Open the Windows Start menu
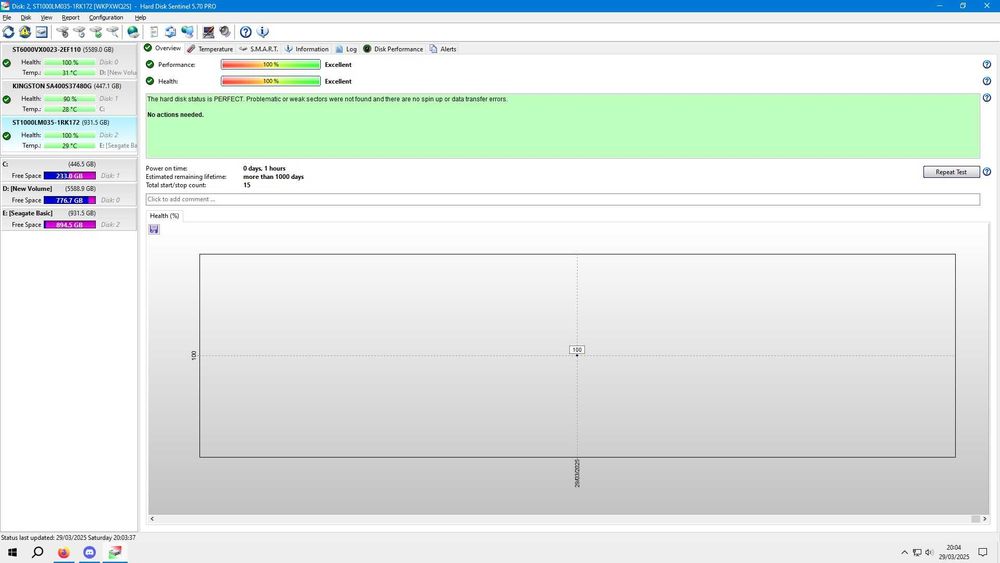The width and height of the screenshot is (1000, 563). click(x=12, y=552)
